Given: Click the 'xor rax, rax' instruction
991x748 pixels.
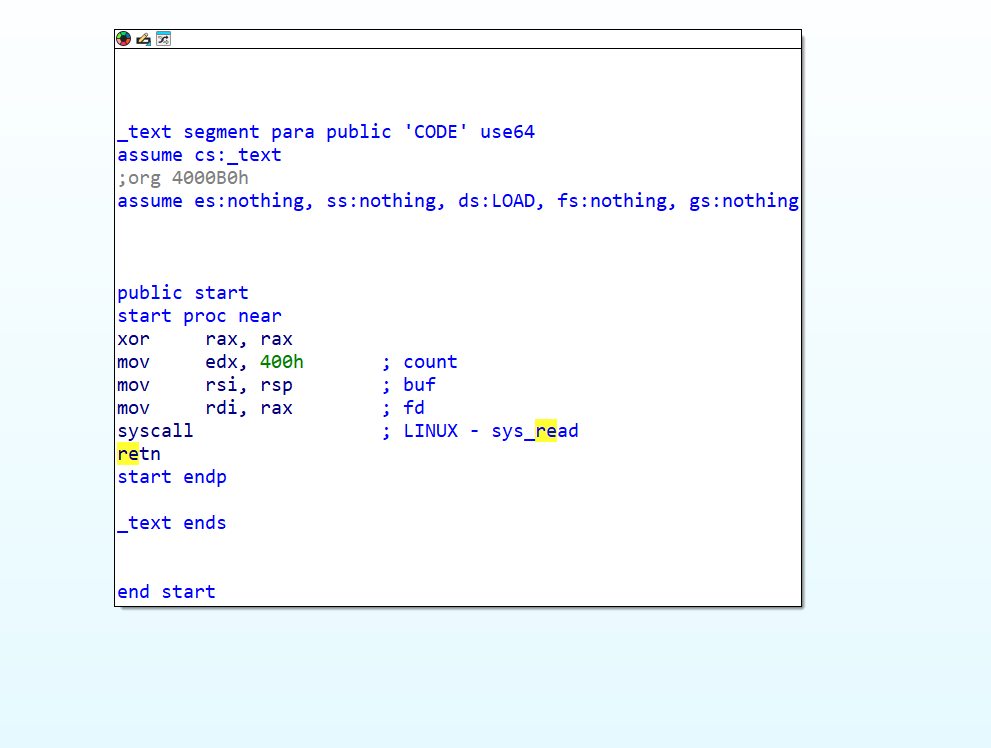Looking at the screenshot, I should (x=204, y=339).
